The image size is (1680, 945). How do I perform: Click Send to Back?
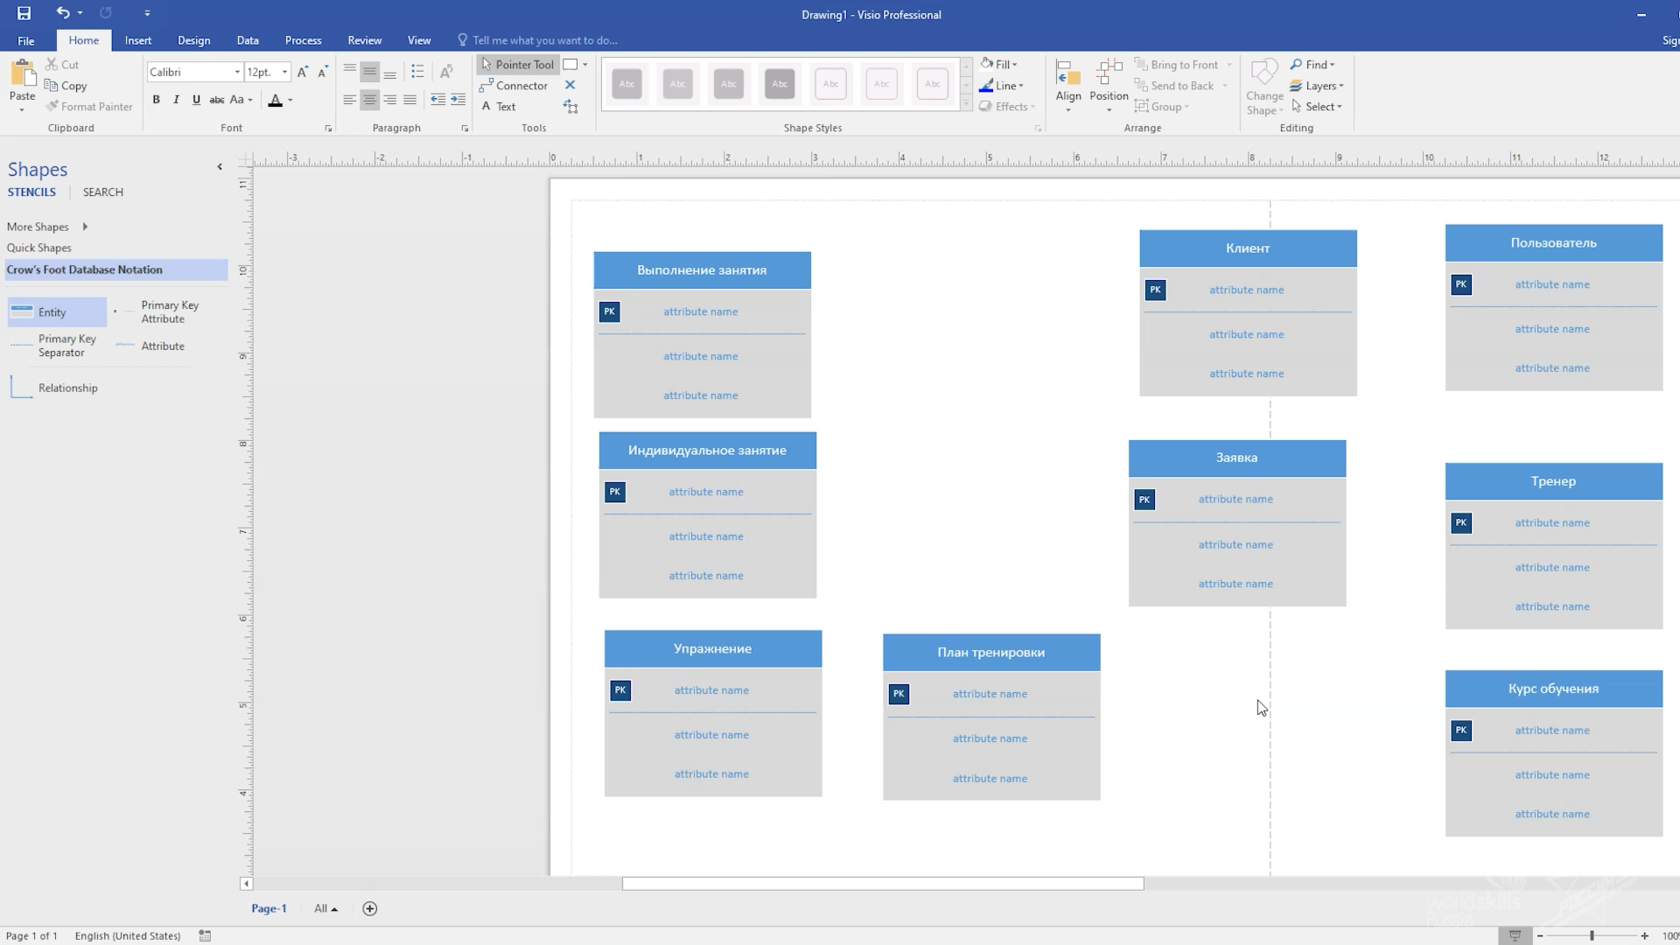pos(1181,85)
